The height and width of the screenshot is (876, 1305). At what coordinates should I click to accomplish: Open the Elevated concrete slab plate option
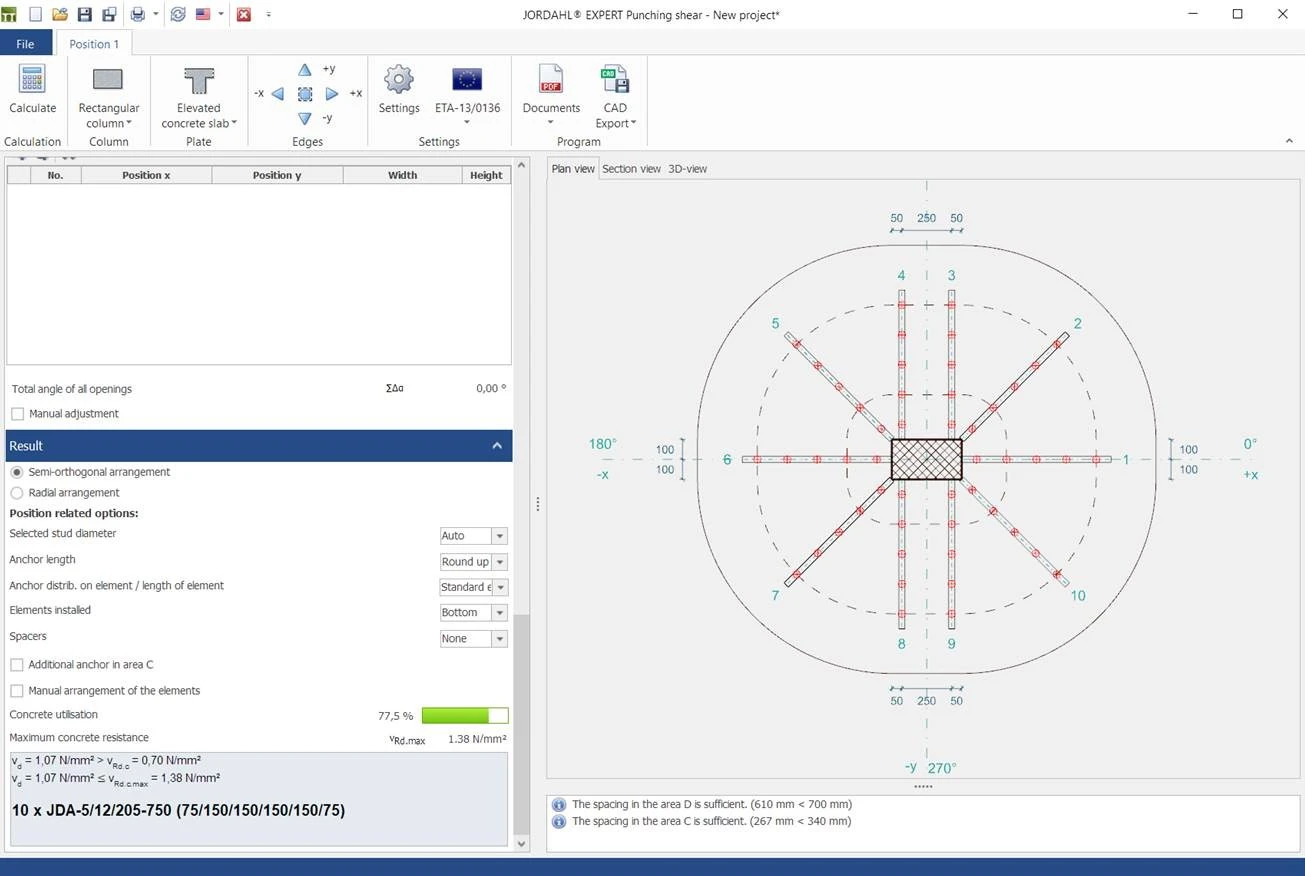pos(199,97)
